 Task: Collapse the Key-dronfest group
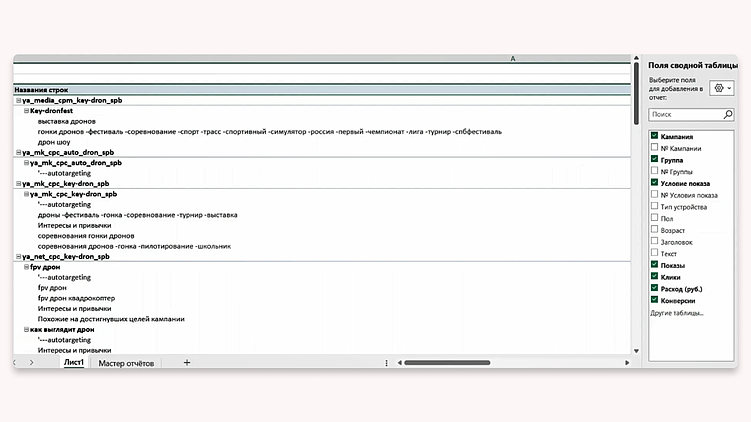point(26,111)
